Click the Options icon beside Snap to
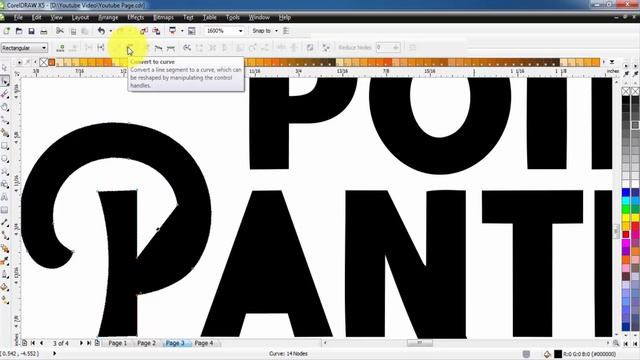Image resolution: width=640 pixels, height=360 pixels. [286, 31]
